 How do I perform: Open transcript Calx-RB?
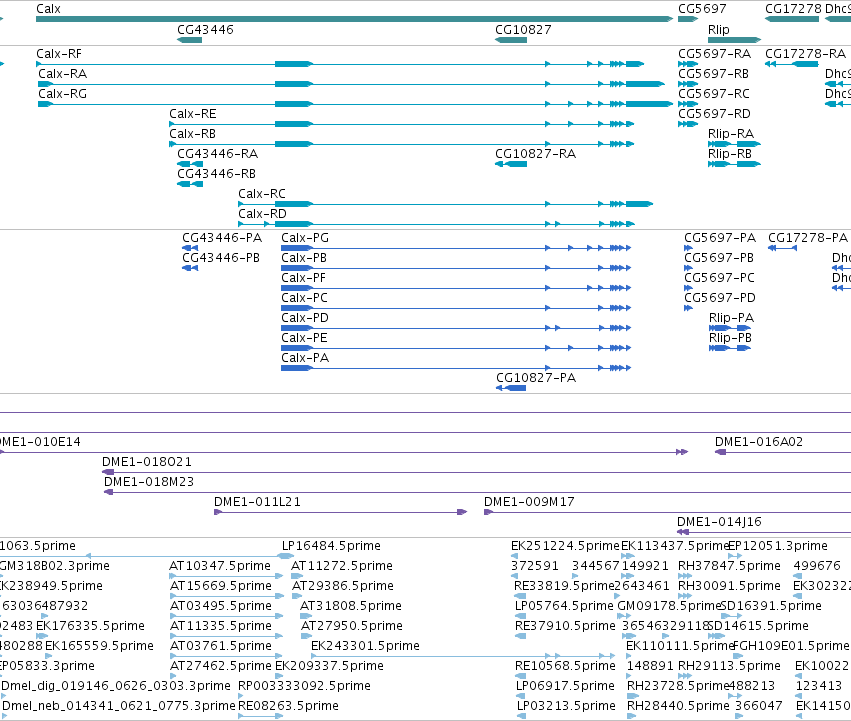coord(193,134)
